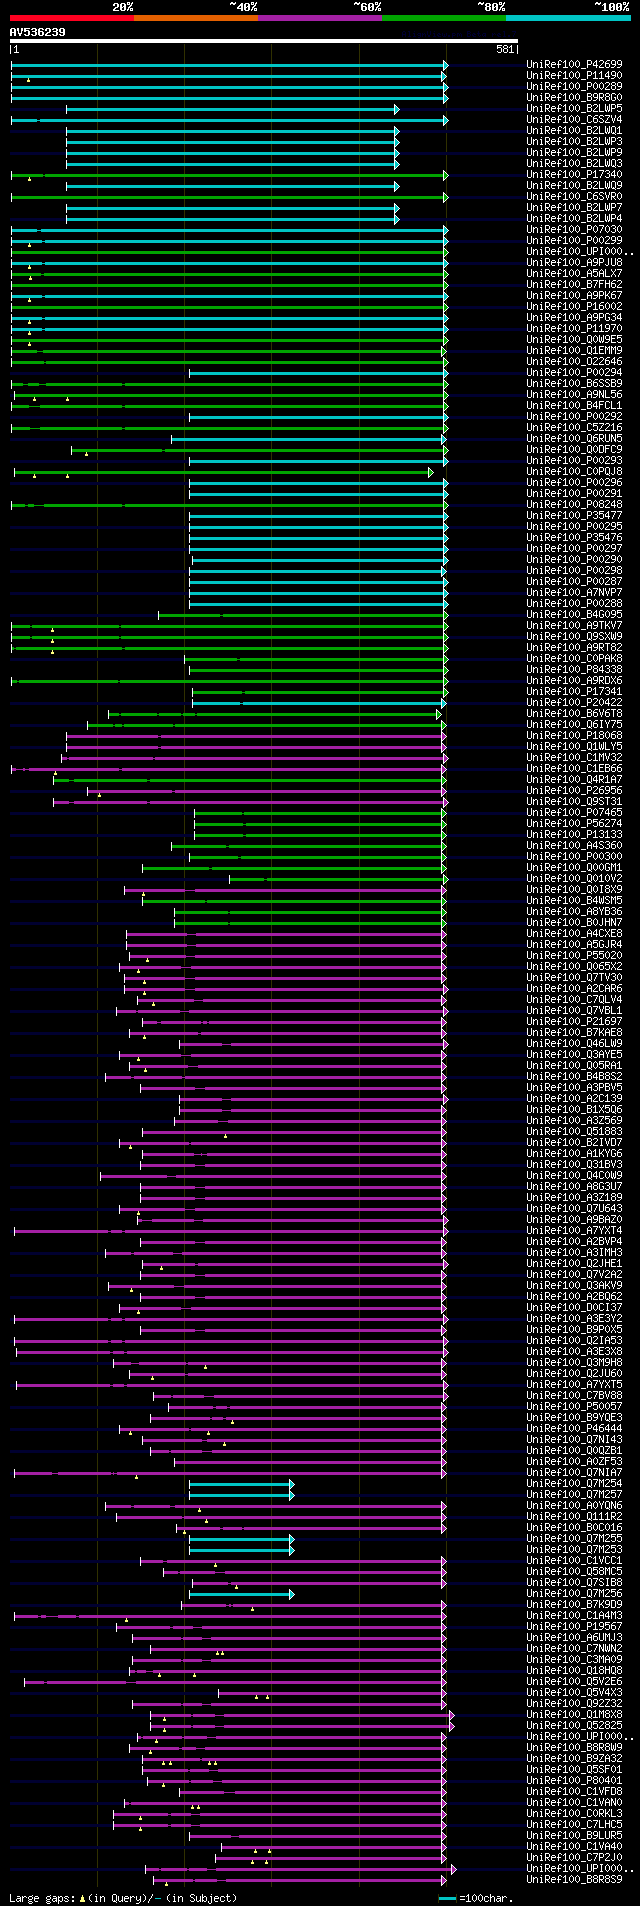Click the UniRef100_P07030 label
640x1906 pixels.
point(574,230)
